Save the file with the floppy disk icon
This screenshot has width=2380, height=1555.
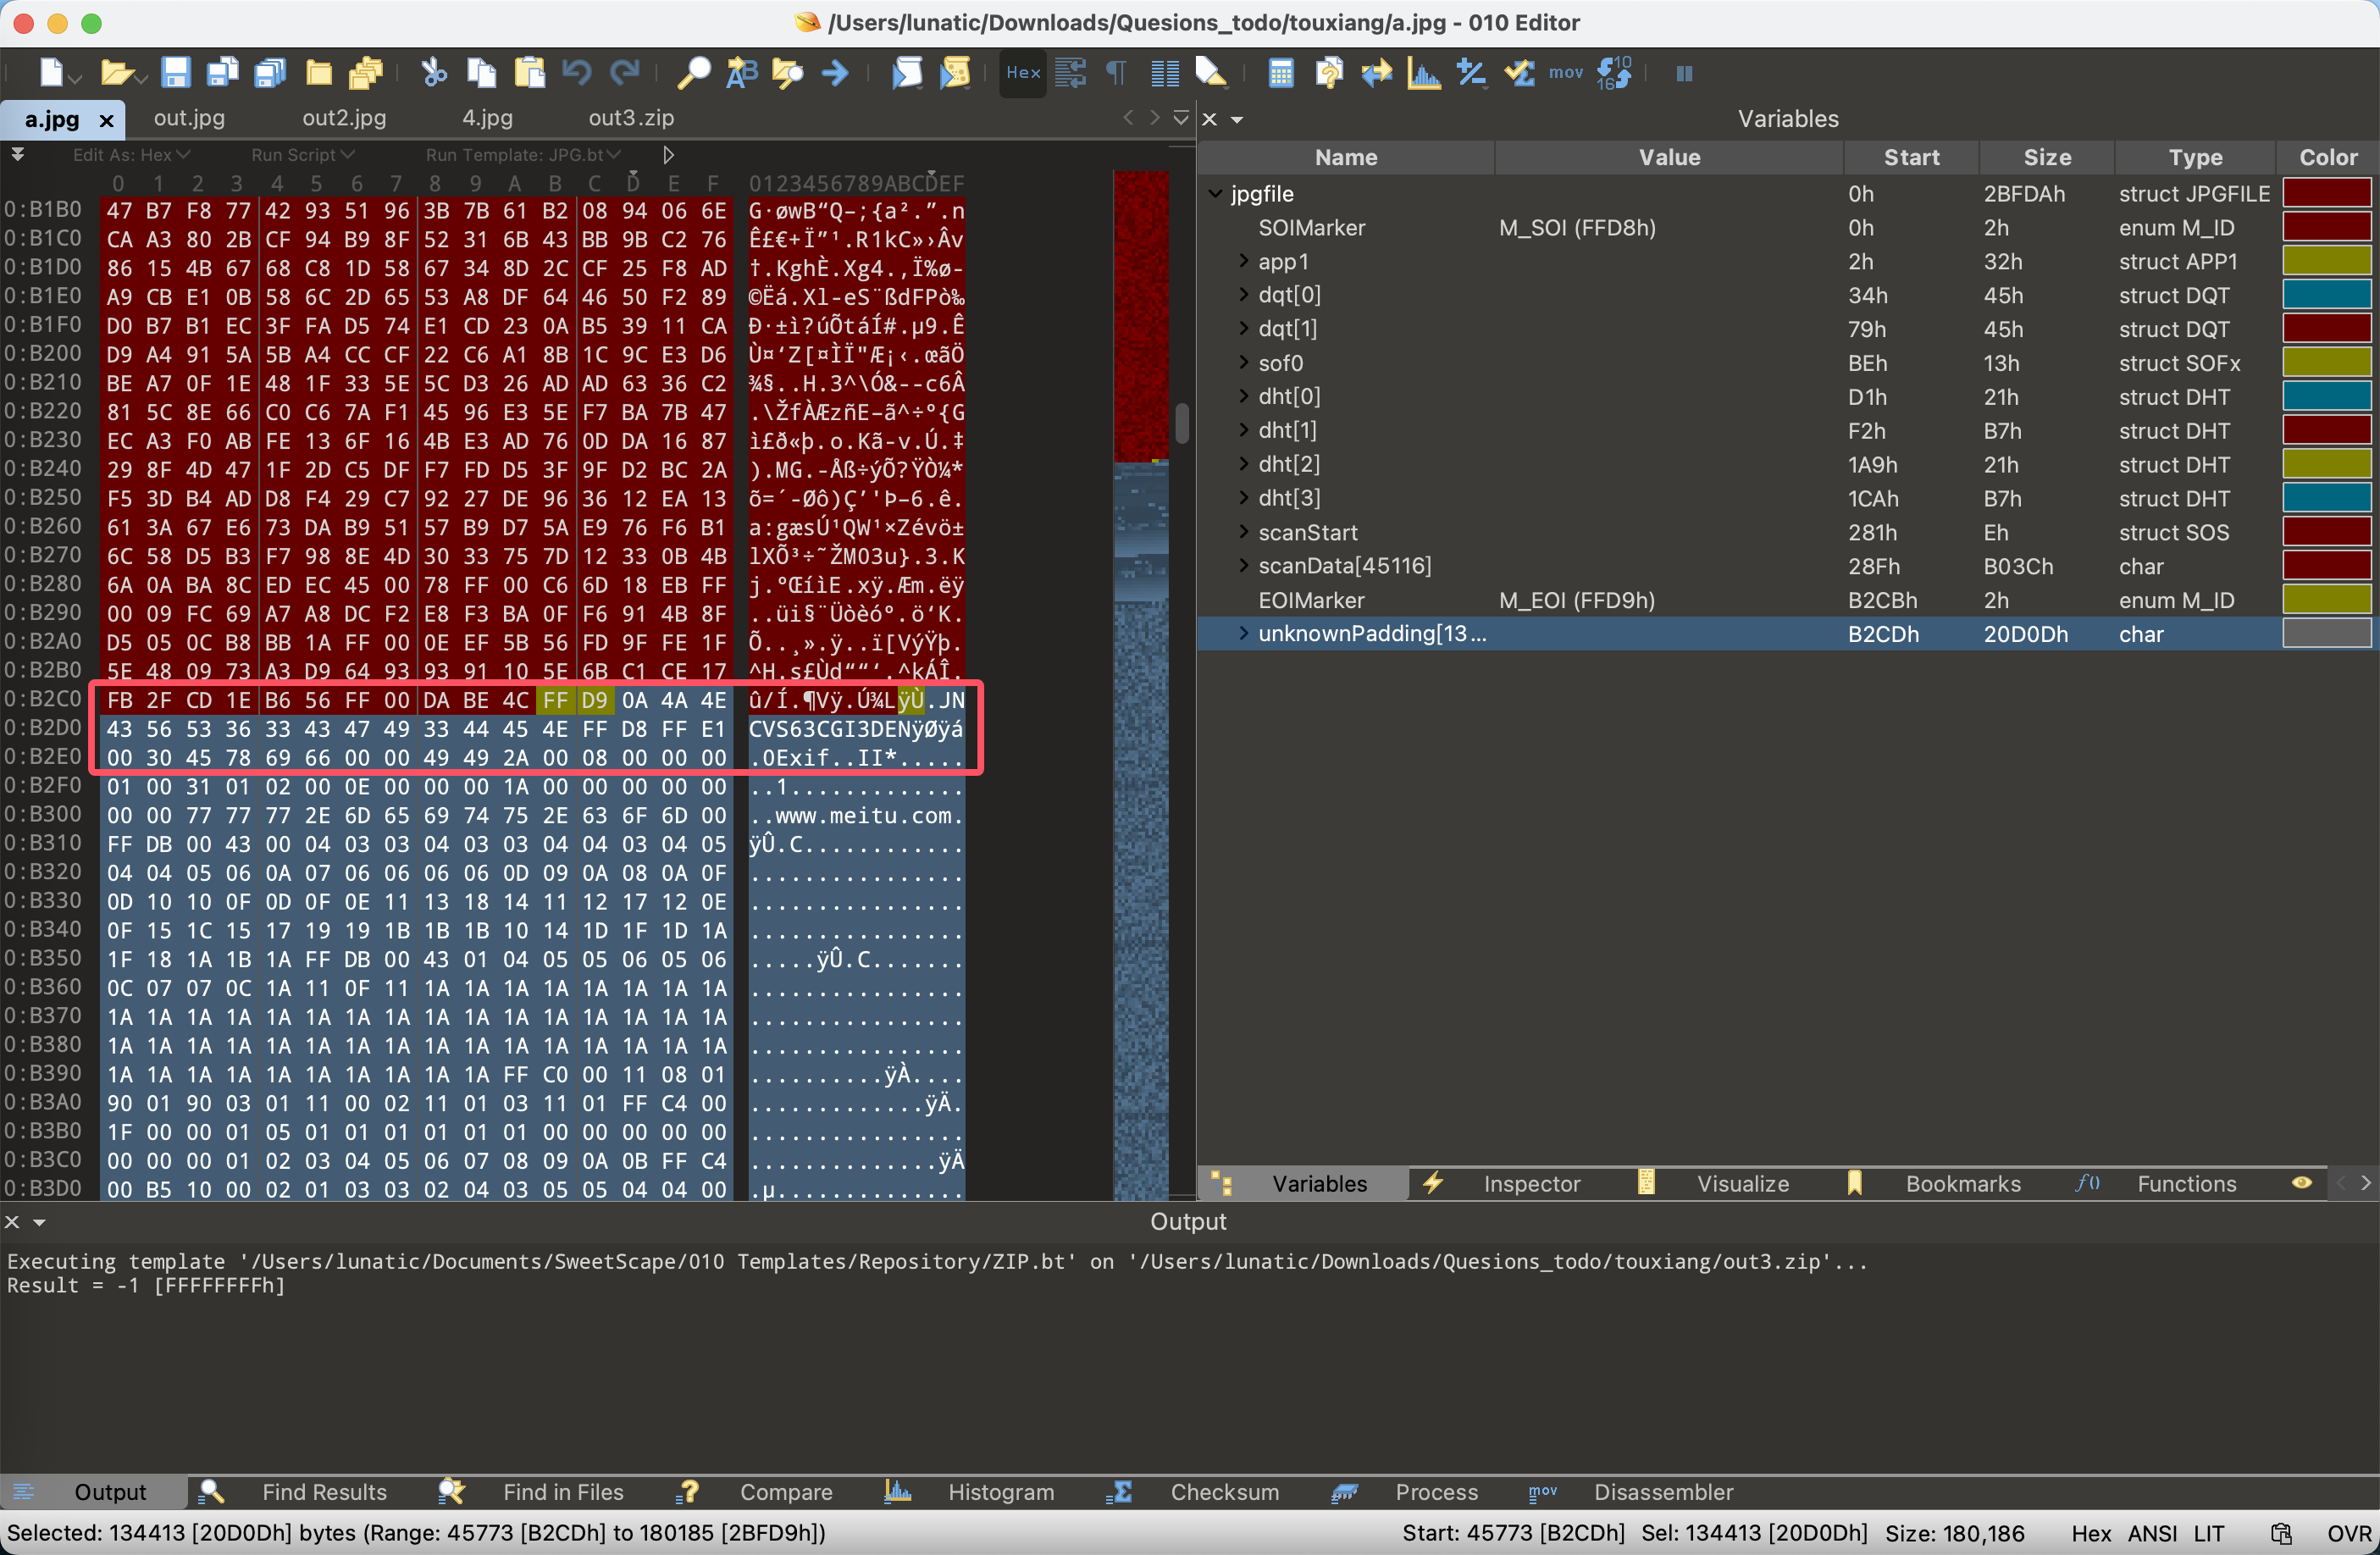[175, 73]
